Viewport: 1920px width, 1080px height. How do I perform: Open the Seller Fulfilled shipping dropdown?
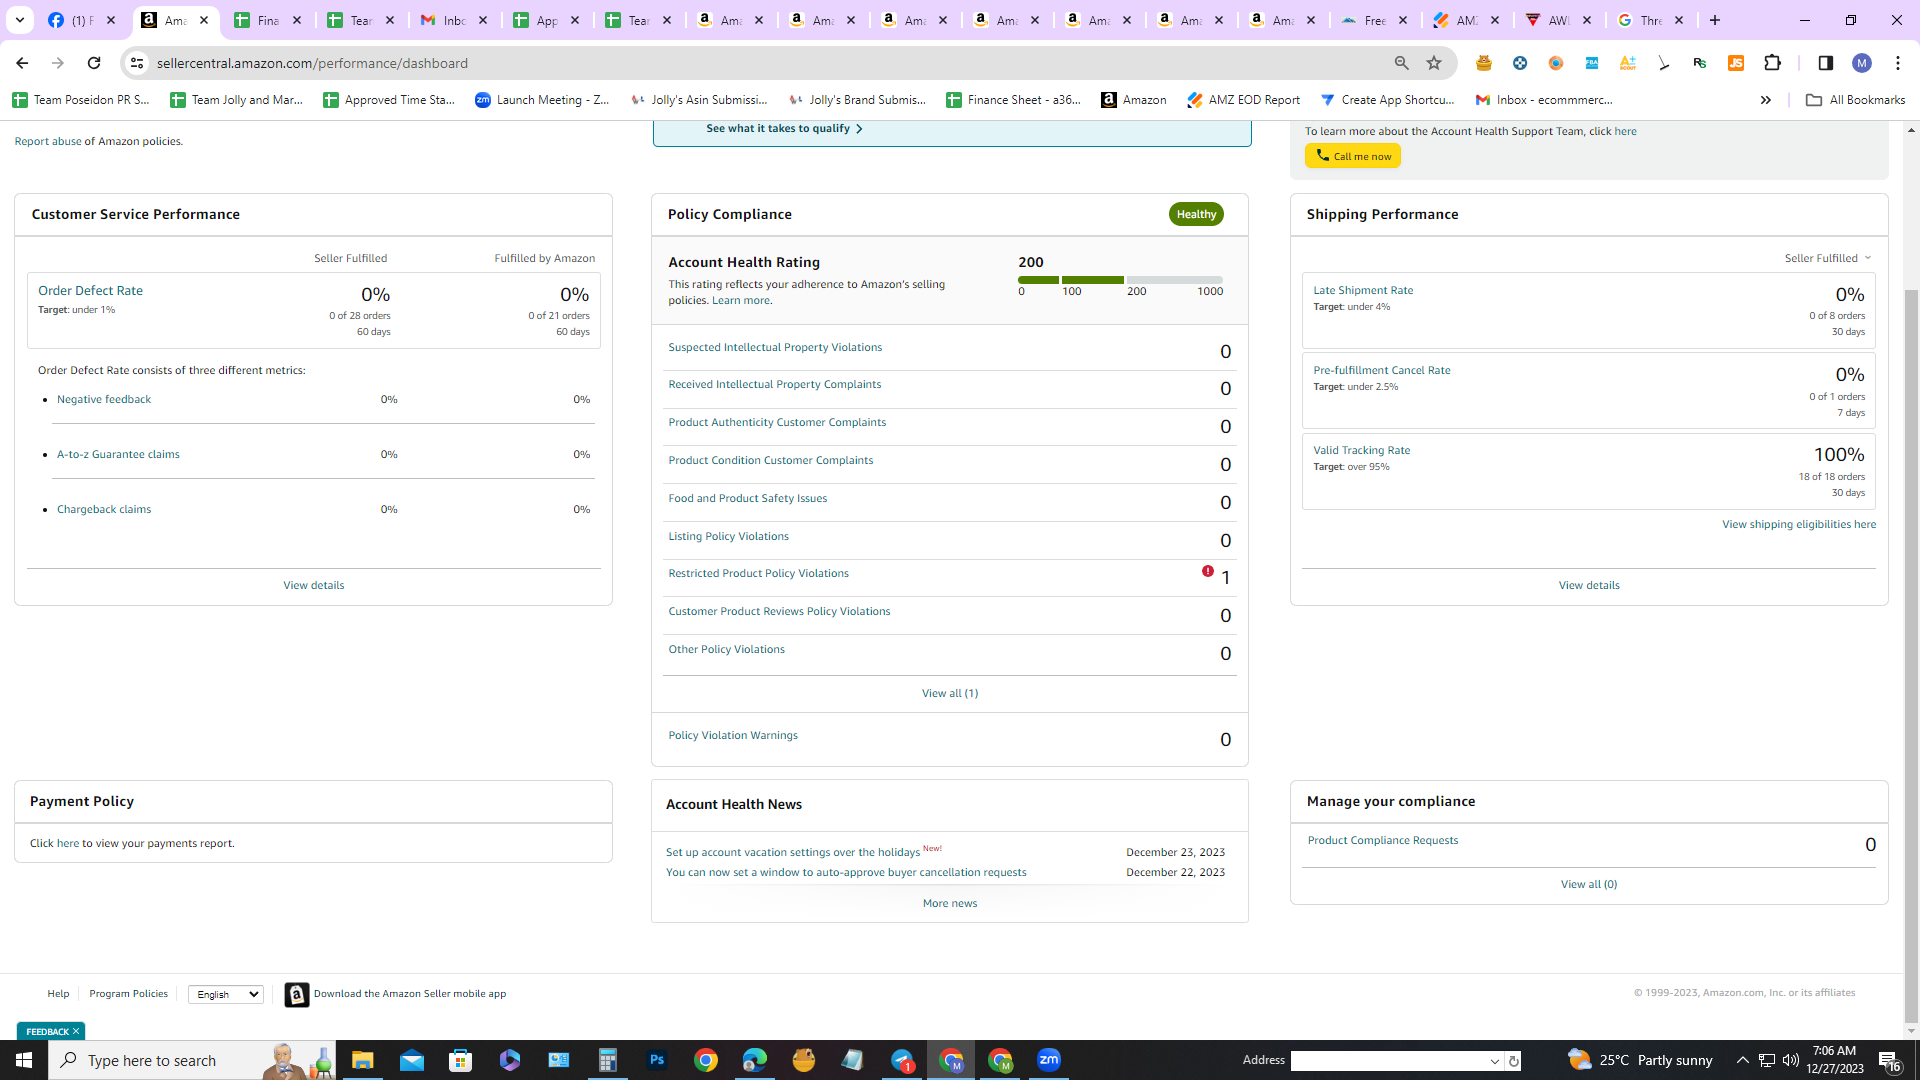pyautogui.click(x=1828, y=258)
